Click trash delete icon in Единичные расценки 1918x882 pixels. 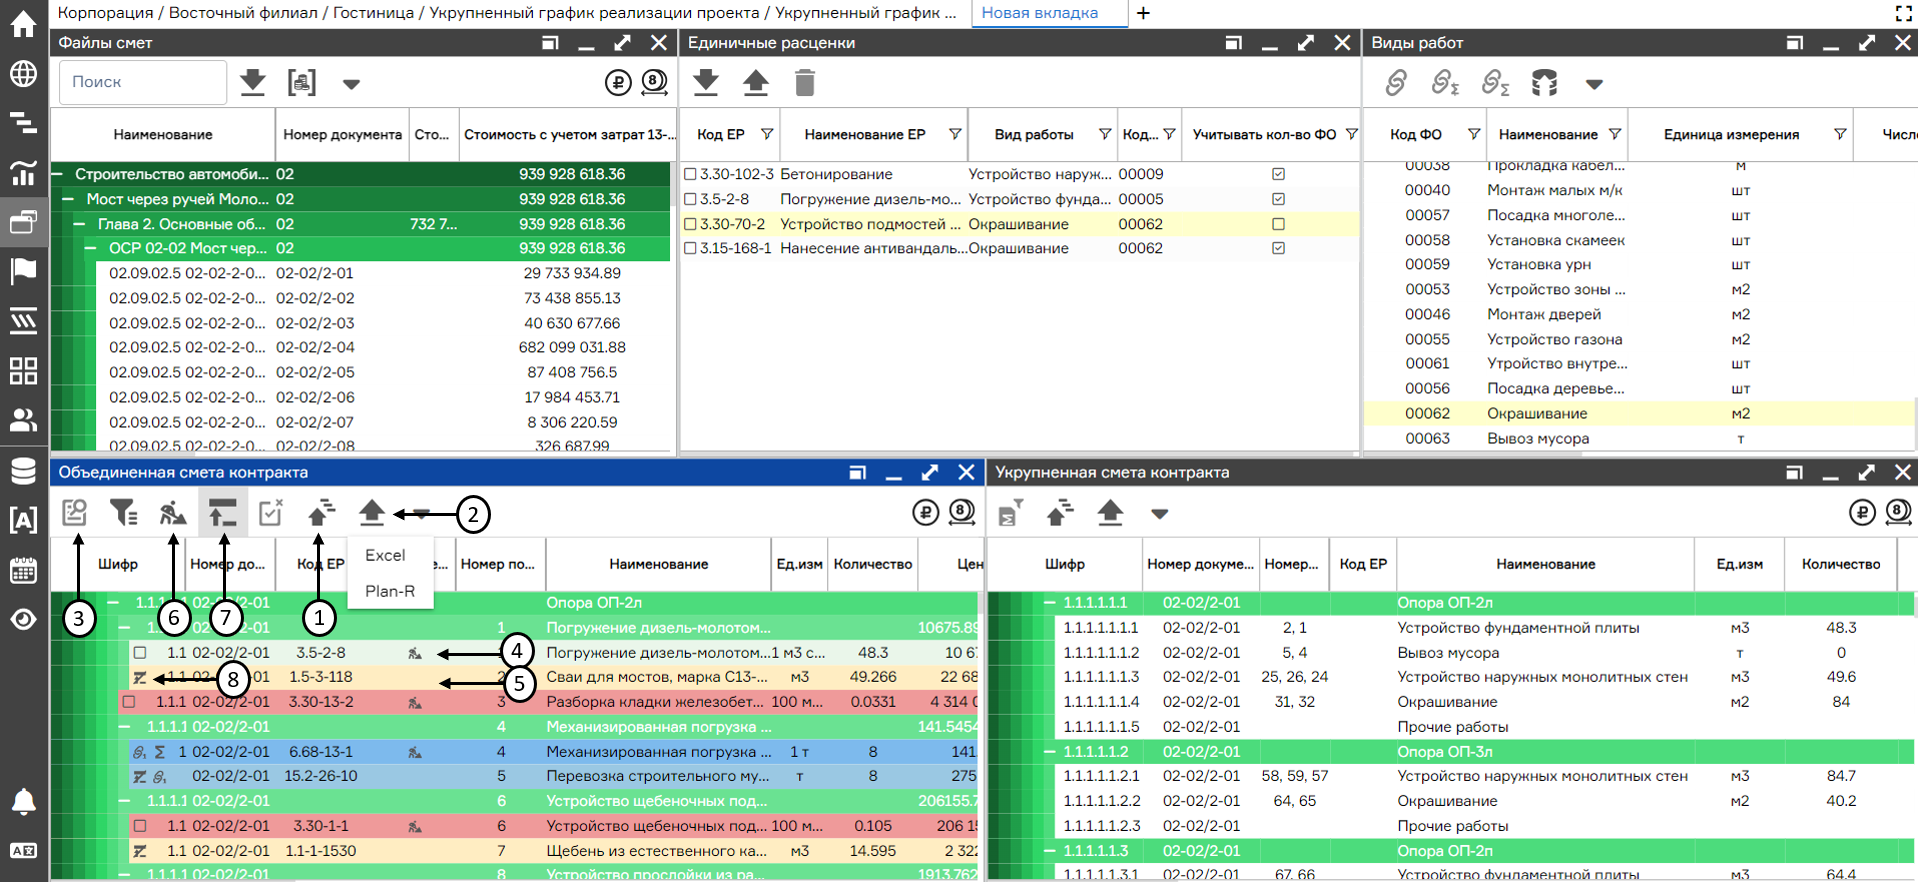coord(805,82)
